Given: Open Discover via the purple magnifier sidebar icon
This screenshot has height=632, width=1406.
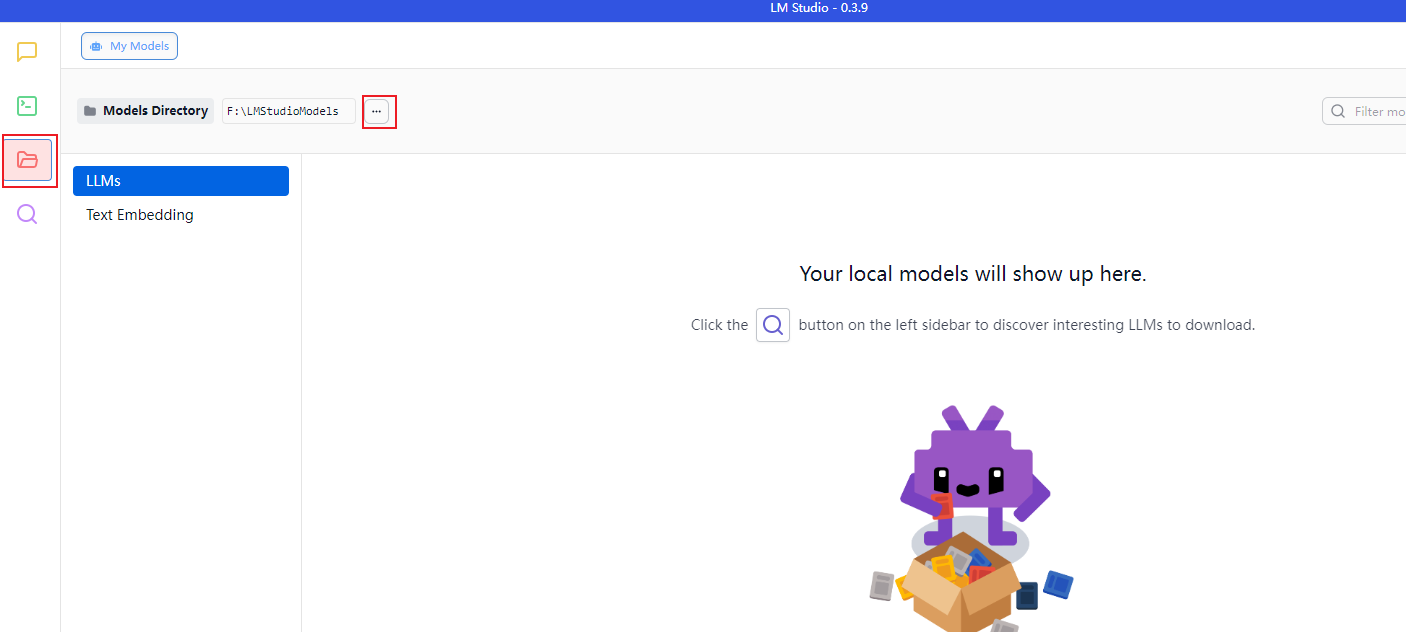Looking at the screenshot, I should 27,214.
